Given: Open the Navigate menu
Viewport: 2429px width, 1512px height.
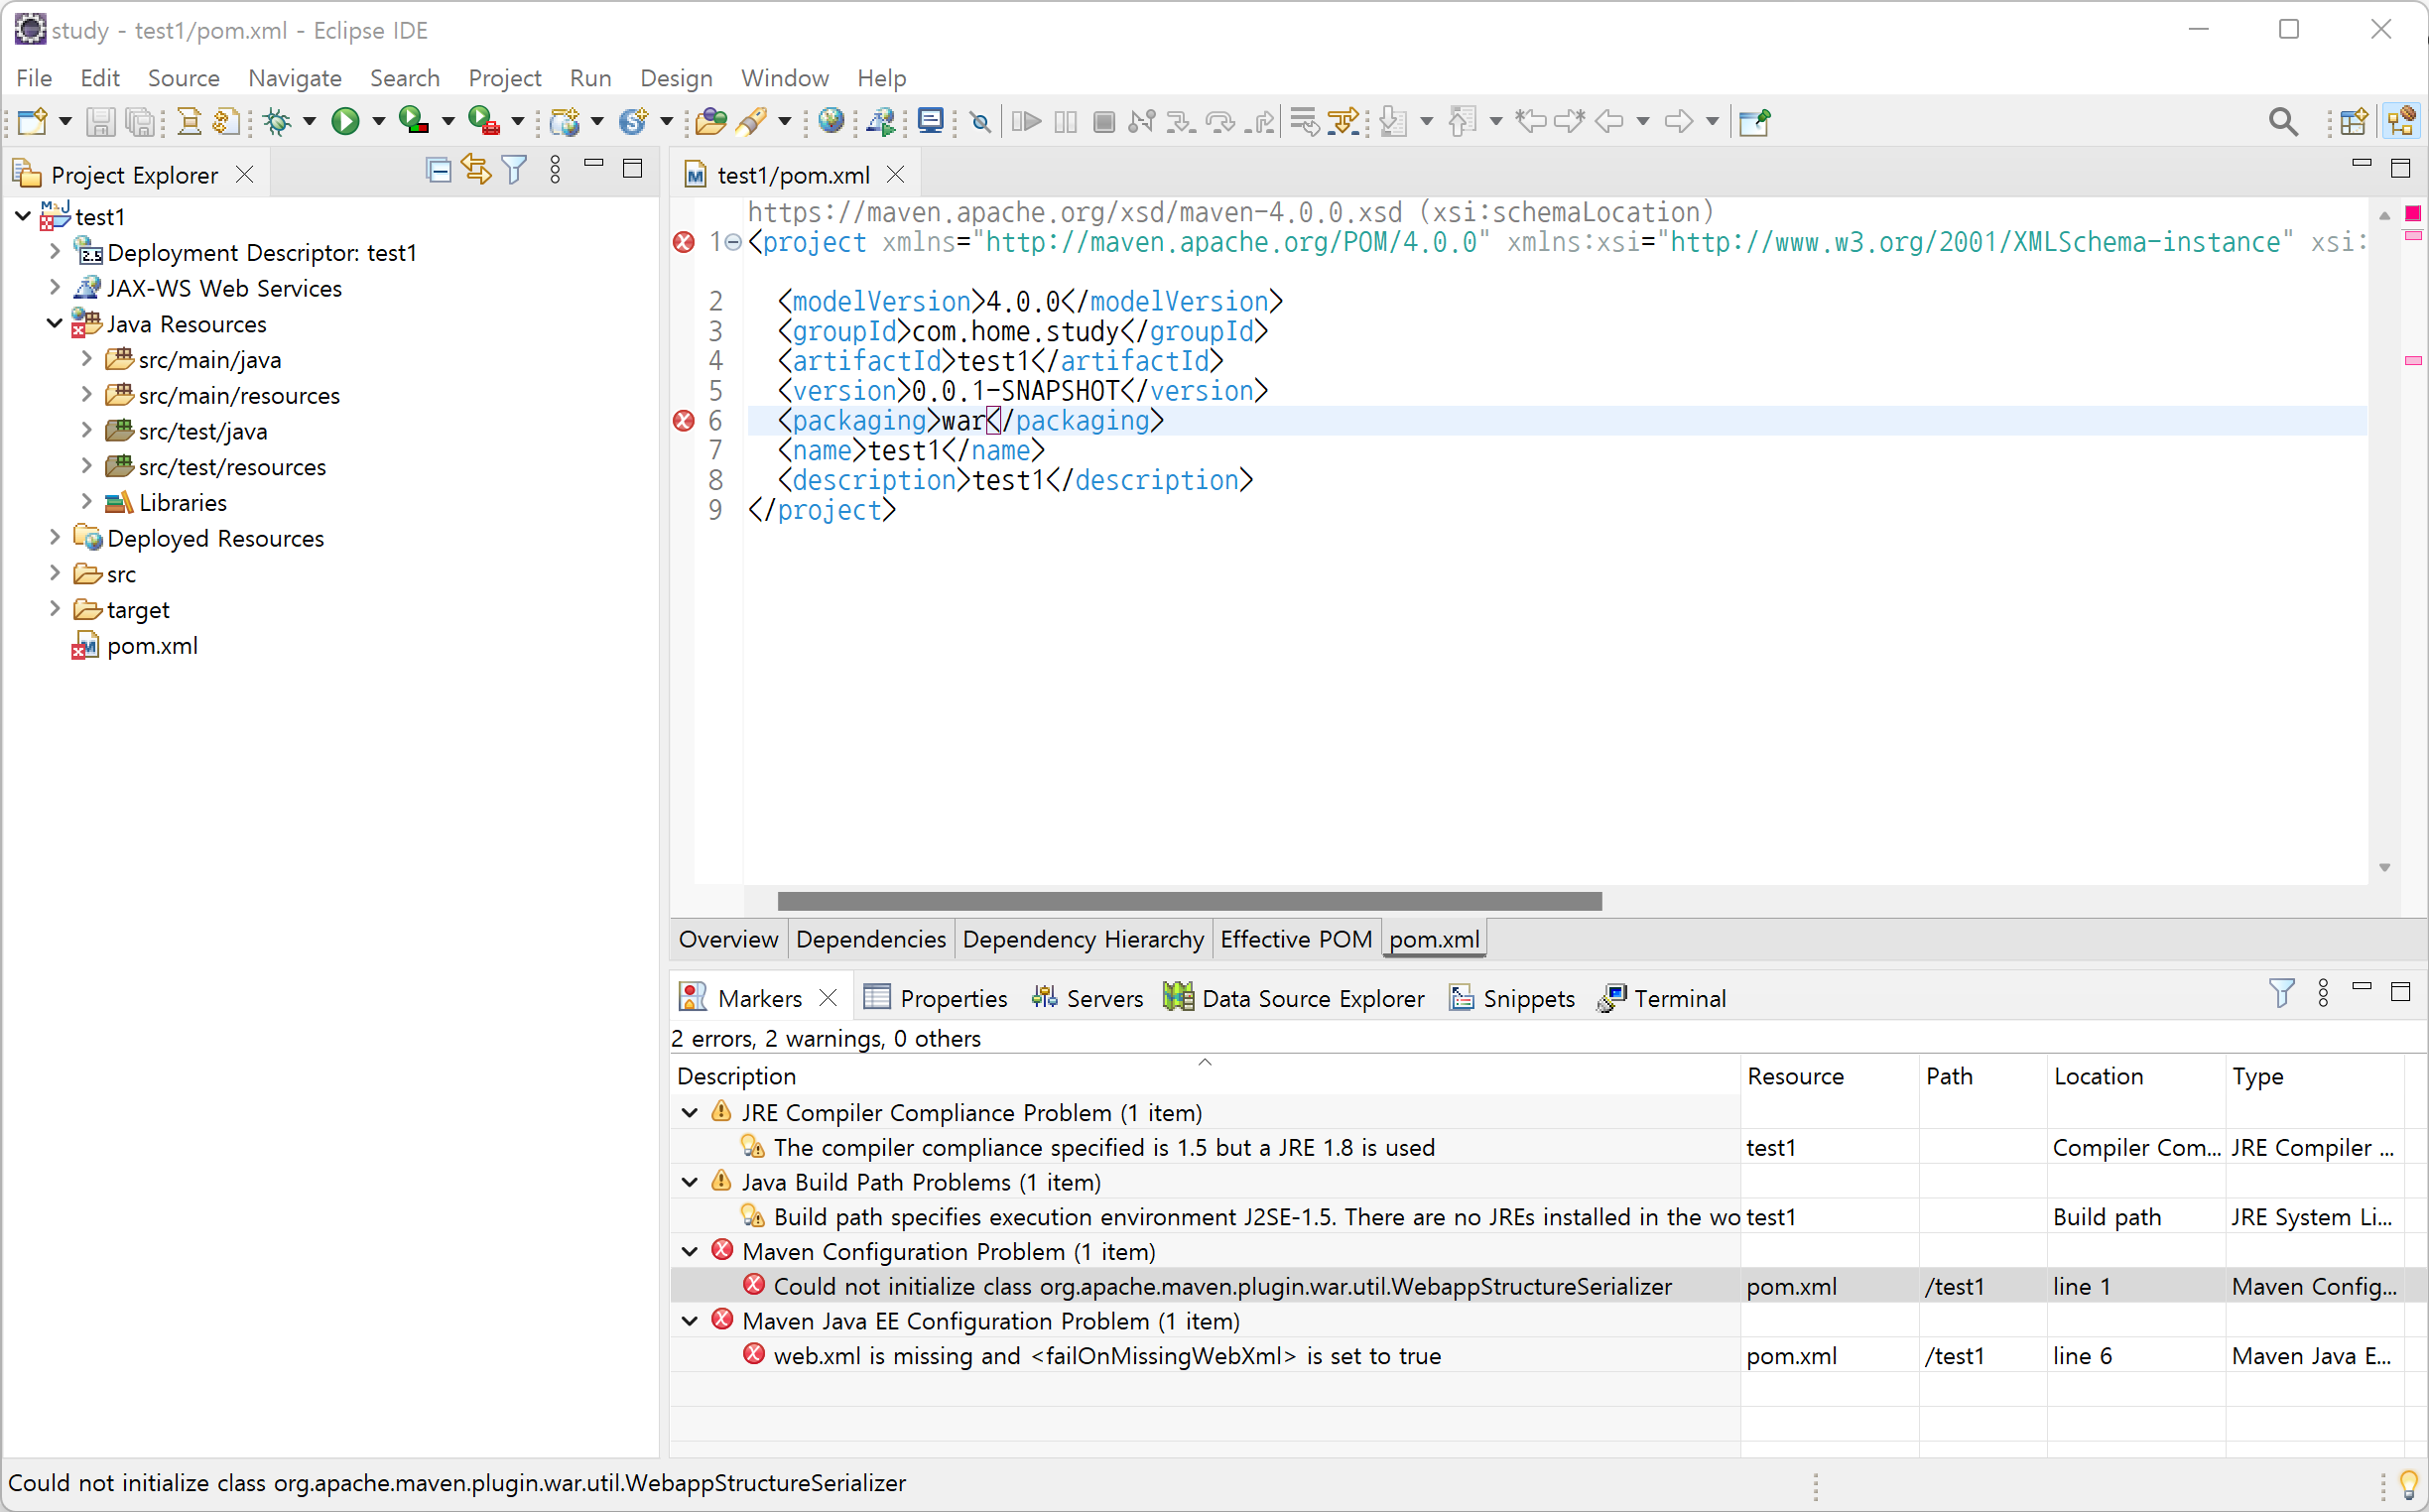Looking at the screenshot, I should click(x=294, y=78).
